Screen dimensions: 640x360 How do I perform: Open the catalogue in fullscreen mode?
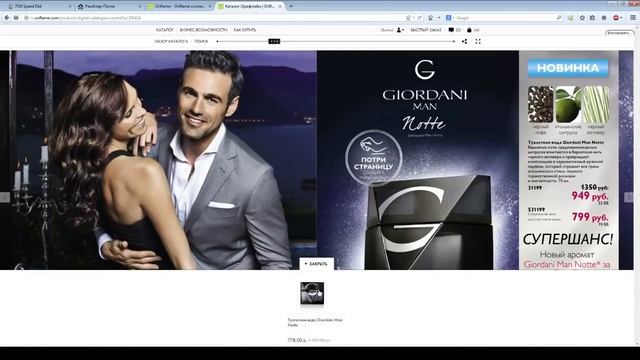(x=478, y=41)
